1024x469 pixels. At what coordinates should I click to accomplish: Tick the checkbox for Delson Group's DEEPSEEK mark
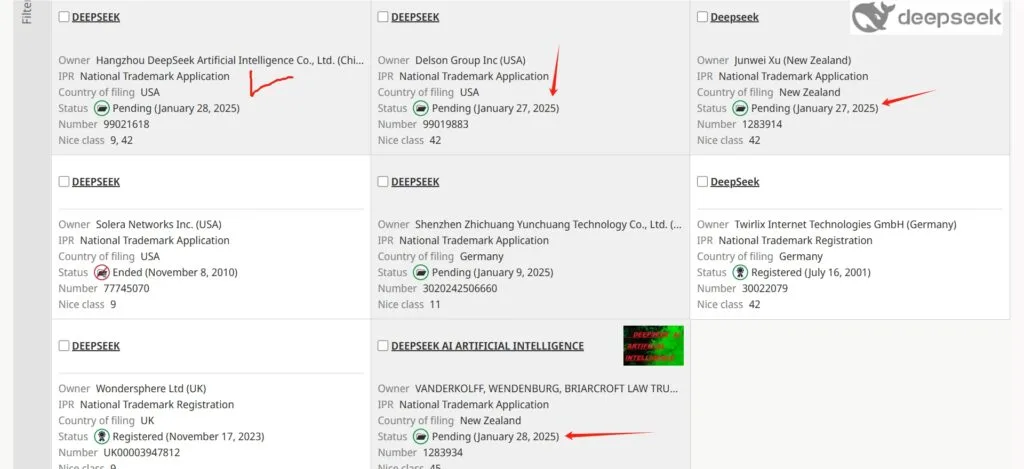point(383,17)
